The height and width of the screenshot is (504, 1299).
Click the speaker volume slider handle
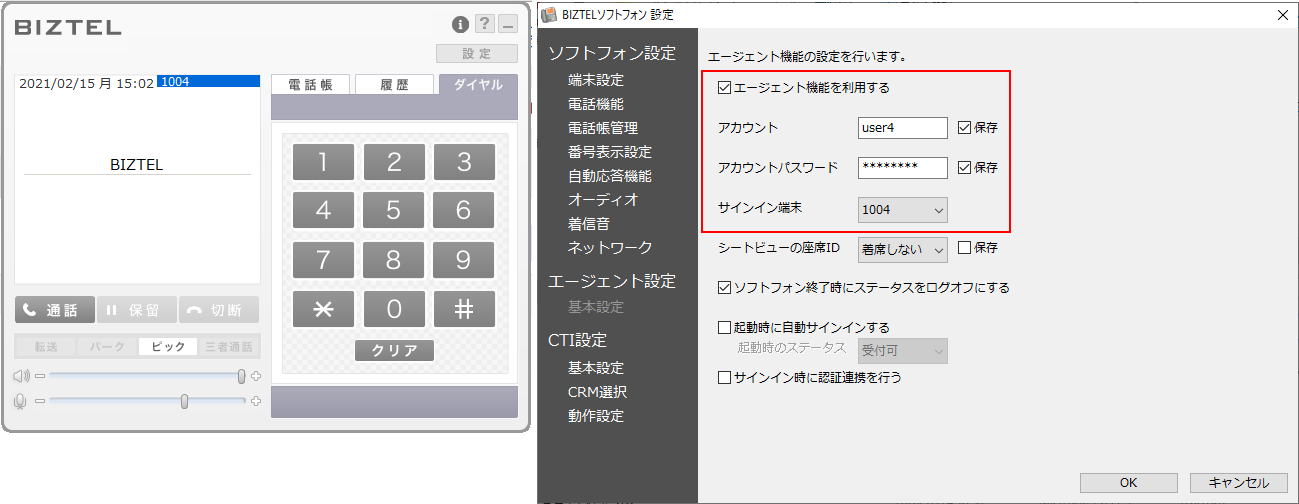(241, 376)
